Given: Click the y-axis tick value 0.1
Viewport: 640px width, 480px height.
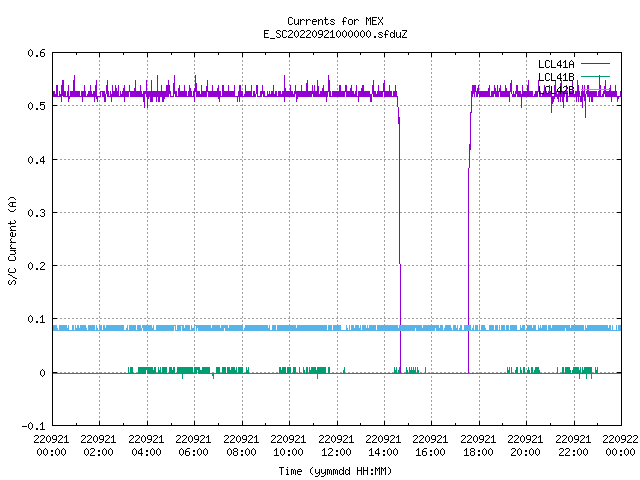Looking at the screenshot, I should click(36, 319).
